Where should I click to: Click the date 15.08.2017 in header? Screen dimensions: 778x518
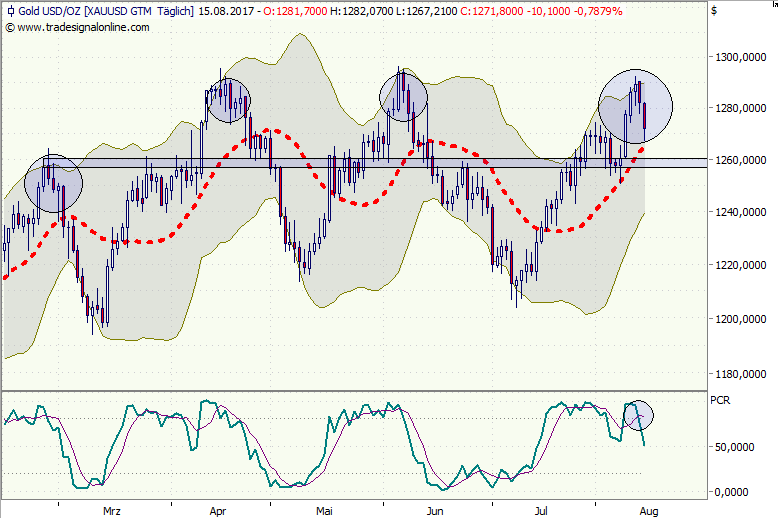[226, 11]
